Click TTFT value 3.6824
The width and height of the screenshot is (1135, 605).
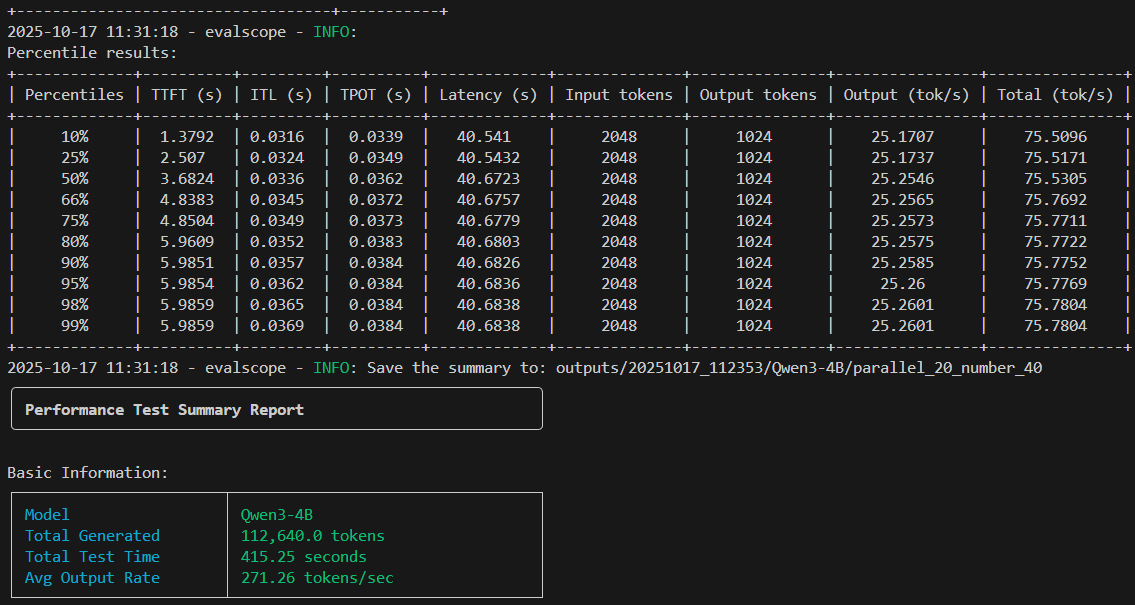[187, 179]
